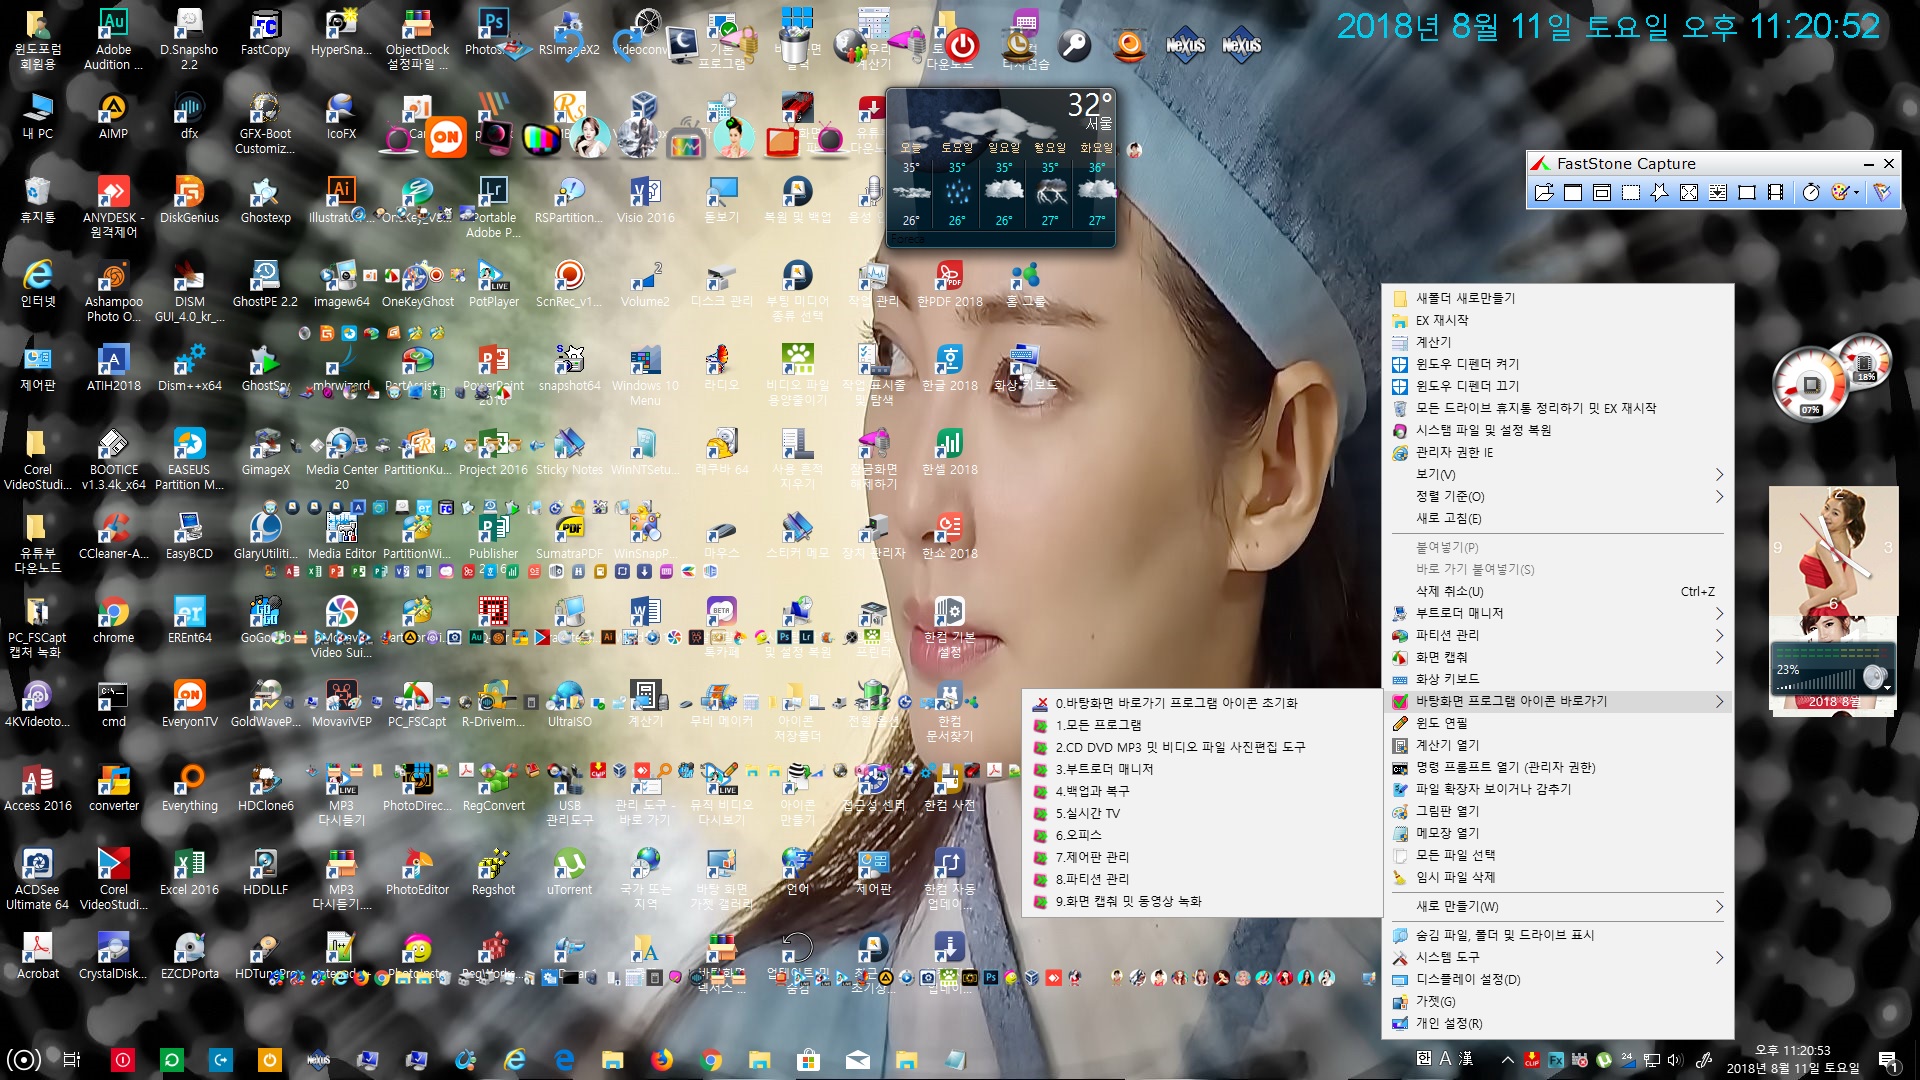Open taskbar clock showing 오후 11:20:53
The height and width of the screenshot is (1080, 1920).
tap(1793, 1059)
